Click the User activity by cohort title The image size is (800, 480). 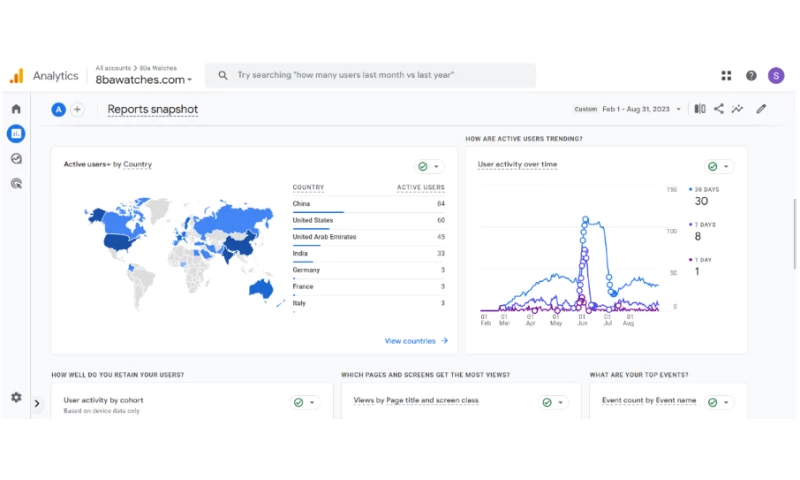pyautogui.click(x=103, y=400)
